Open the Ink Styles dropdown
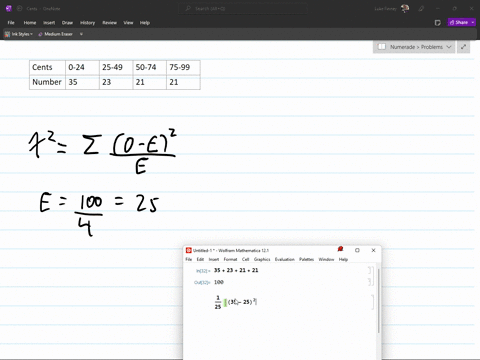The width and height of the screenshot is (480, 360). click(x=19, y=34)
